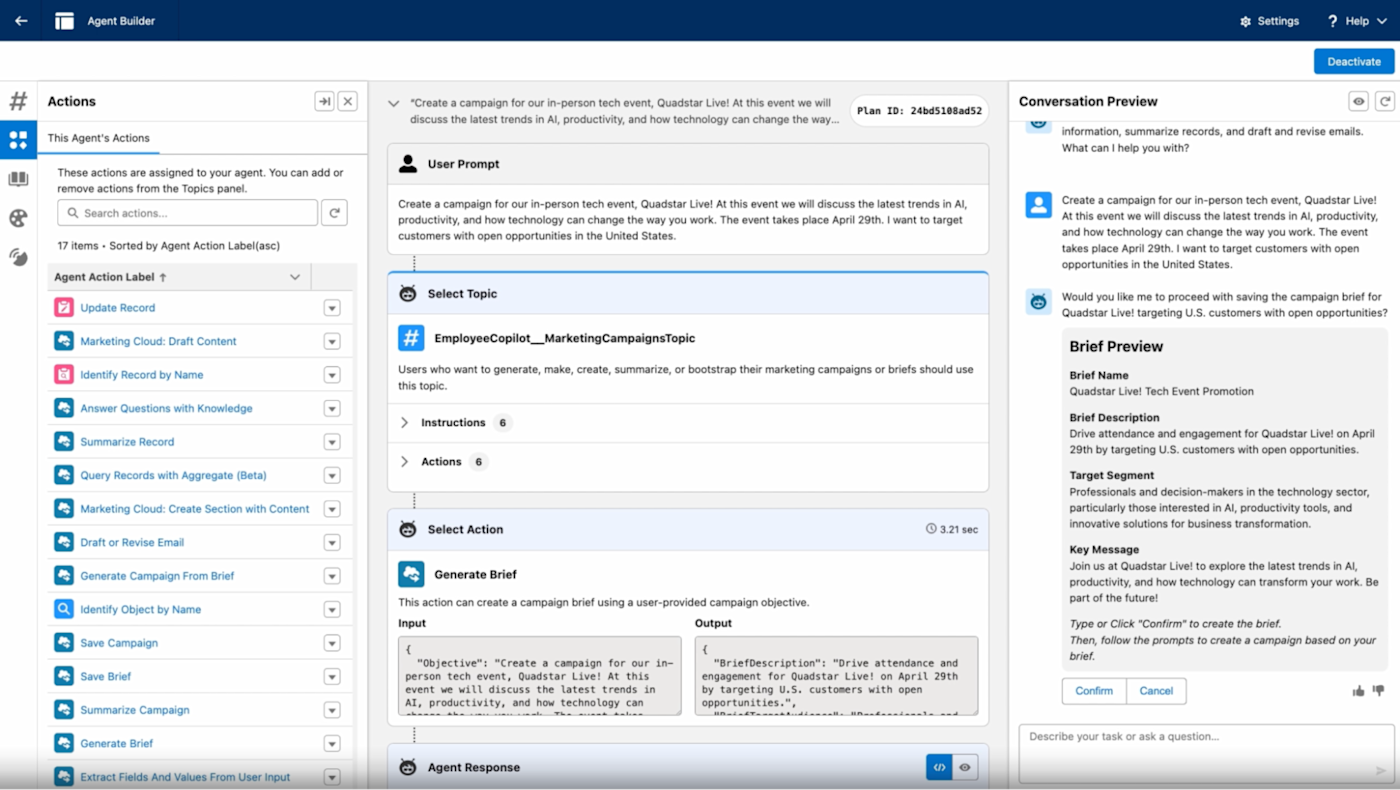This screenshot has width=1400, height=790.
Task: Open dropdown for Identify Object by Name
Action: click(x=332, y=609)
